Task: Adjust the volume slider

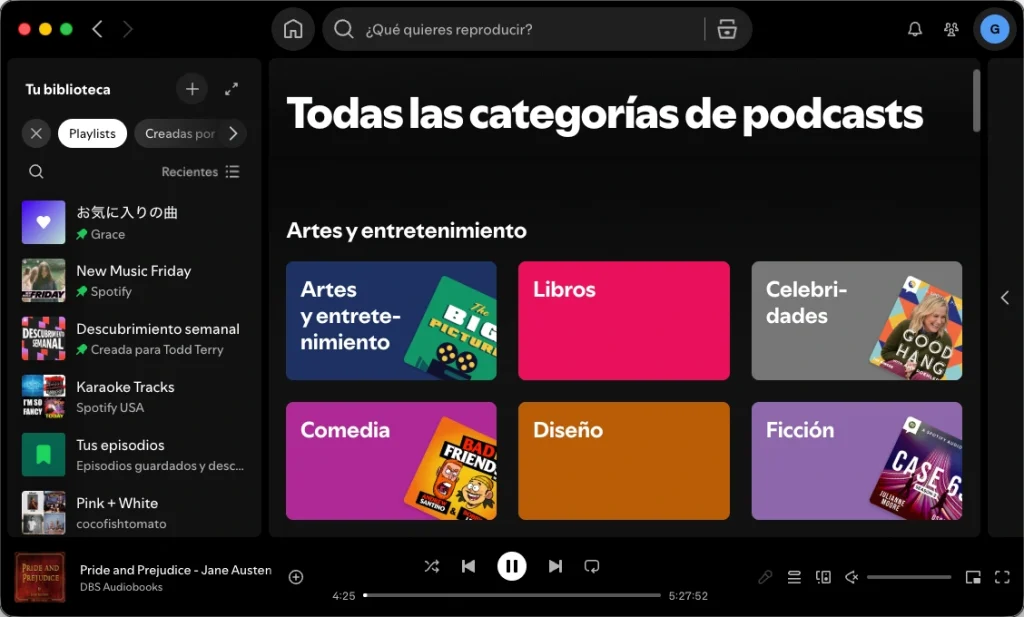Action: (x=908, y=577)
